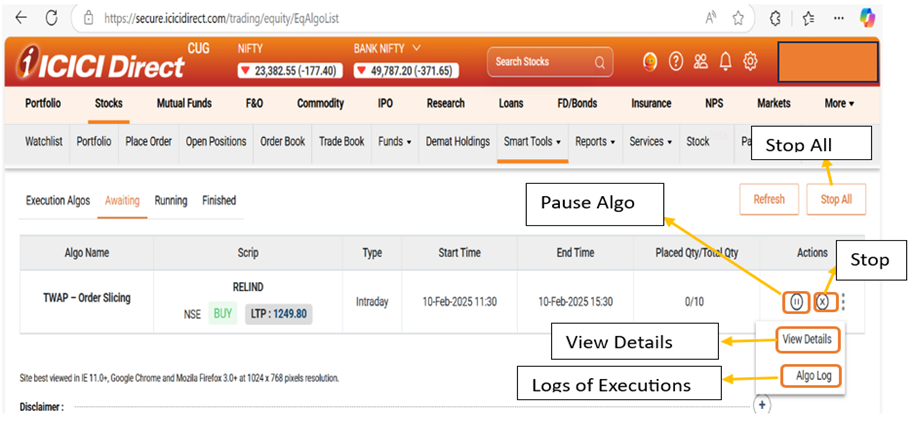Reload the page in the browser
Image resolution: width=913 pixels, height=423 pixels.
52,18
